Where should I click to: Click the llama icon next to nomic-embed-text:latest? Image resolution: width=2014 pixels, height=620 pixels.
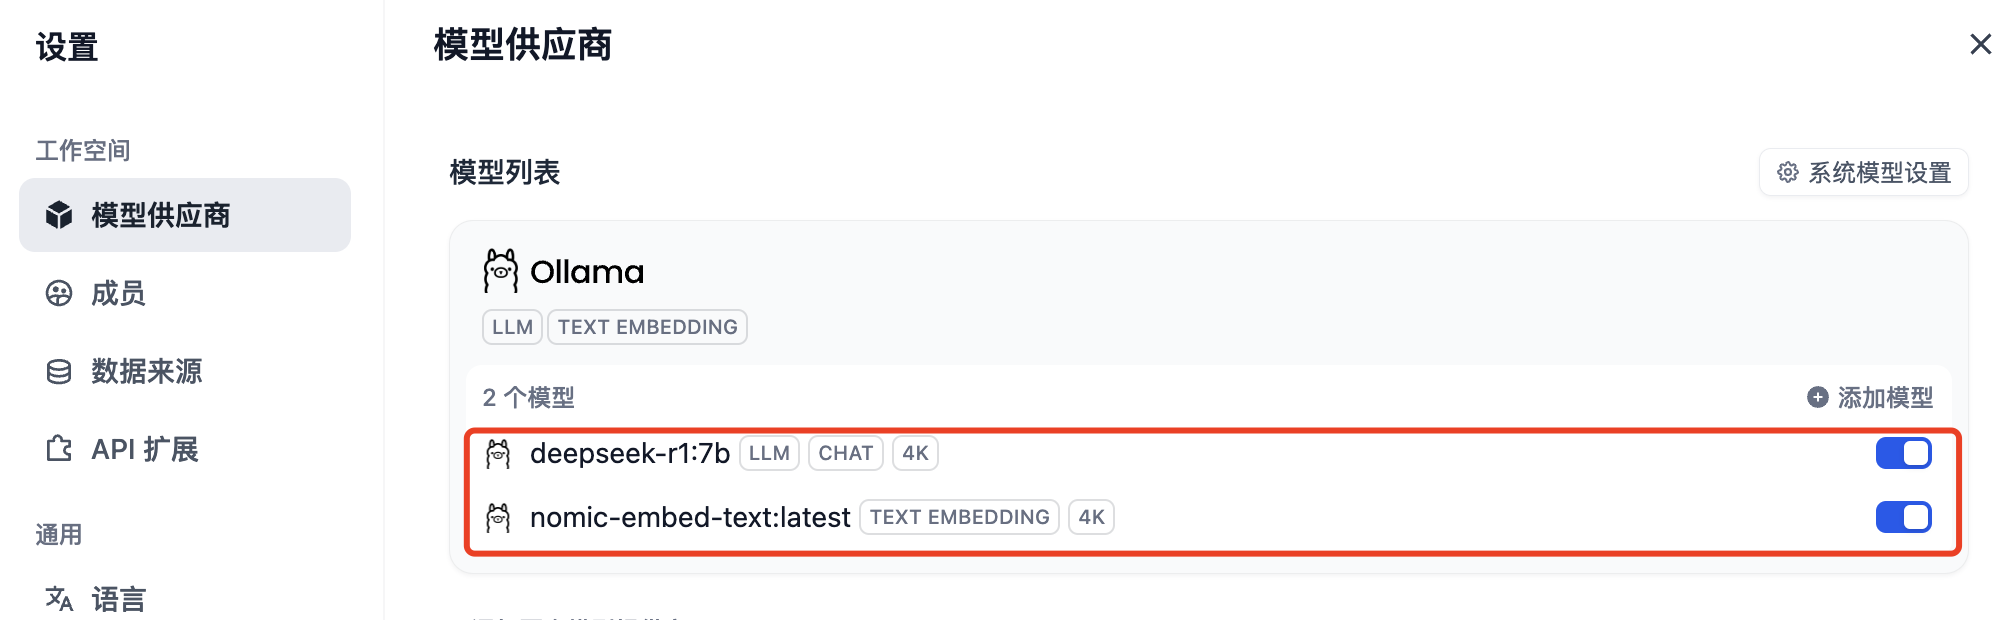click(498, 518)
